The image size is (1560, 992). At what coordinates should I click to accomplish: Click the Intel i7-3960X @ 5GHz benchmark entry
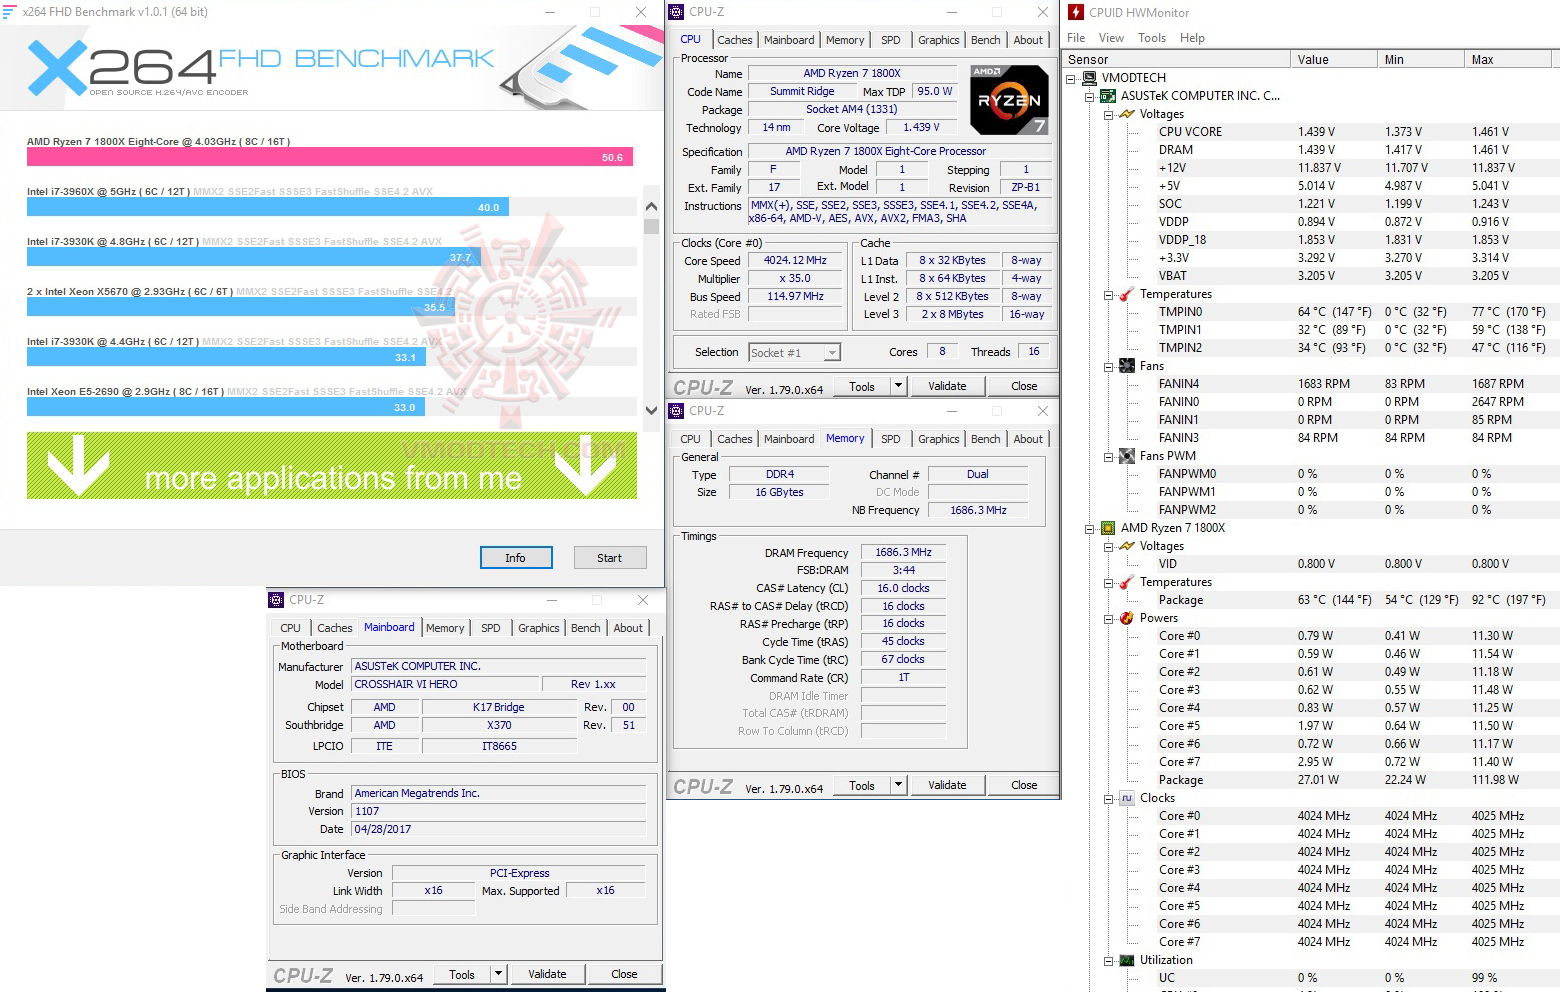click(332, 200)
